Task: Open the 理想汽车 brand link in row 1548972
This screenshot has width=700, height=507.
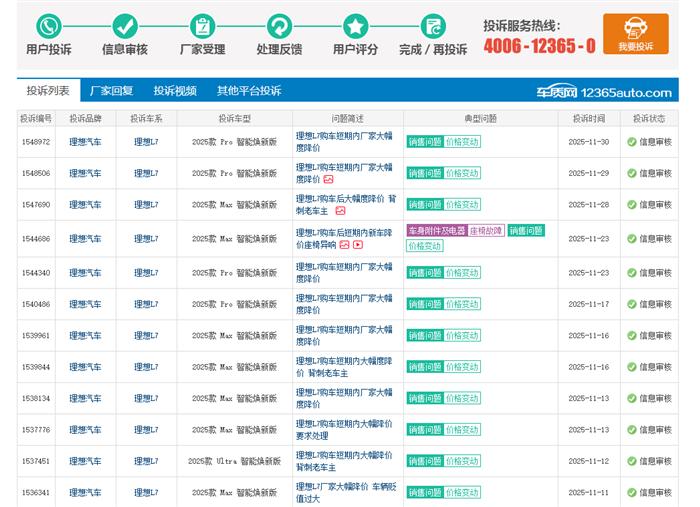Action: pyautogui.click(x=85, y=142)
